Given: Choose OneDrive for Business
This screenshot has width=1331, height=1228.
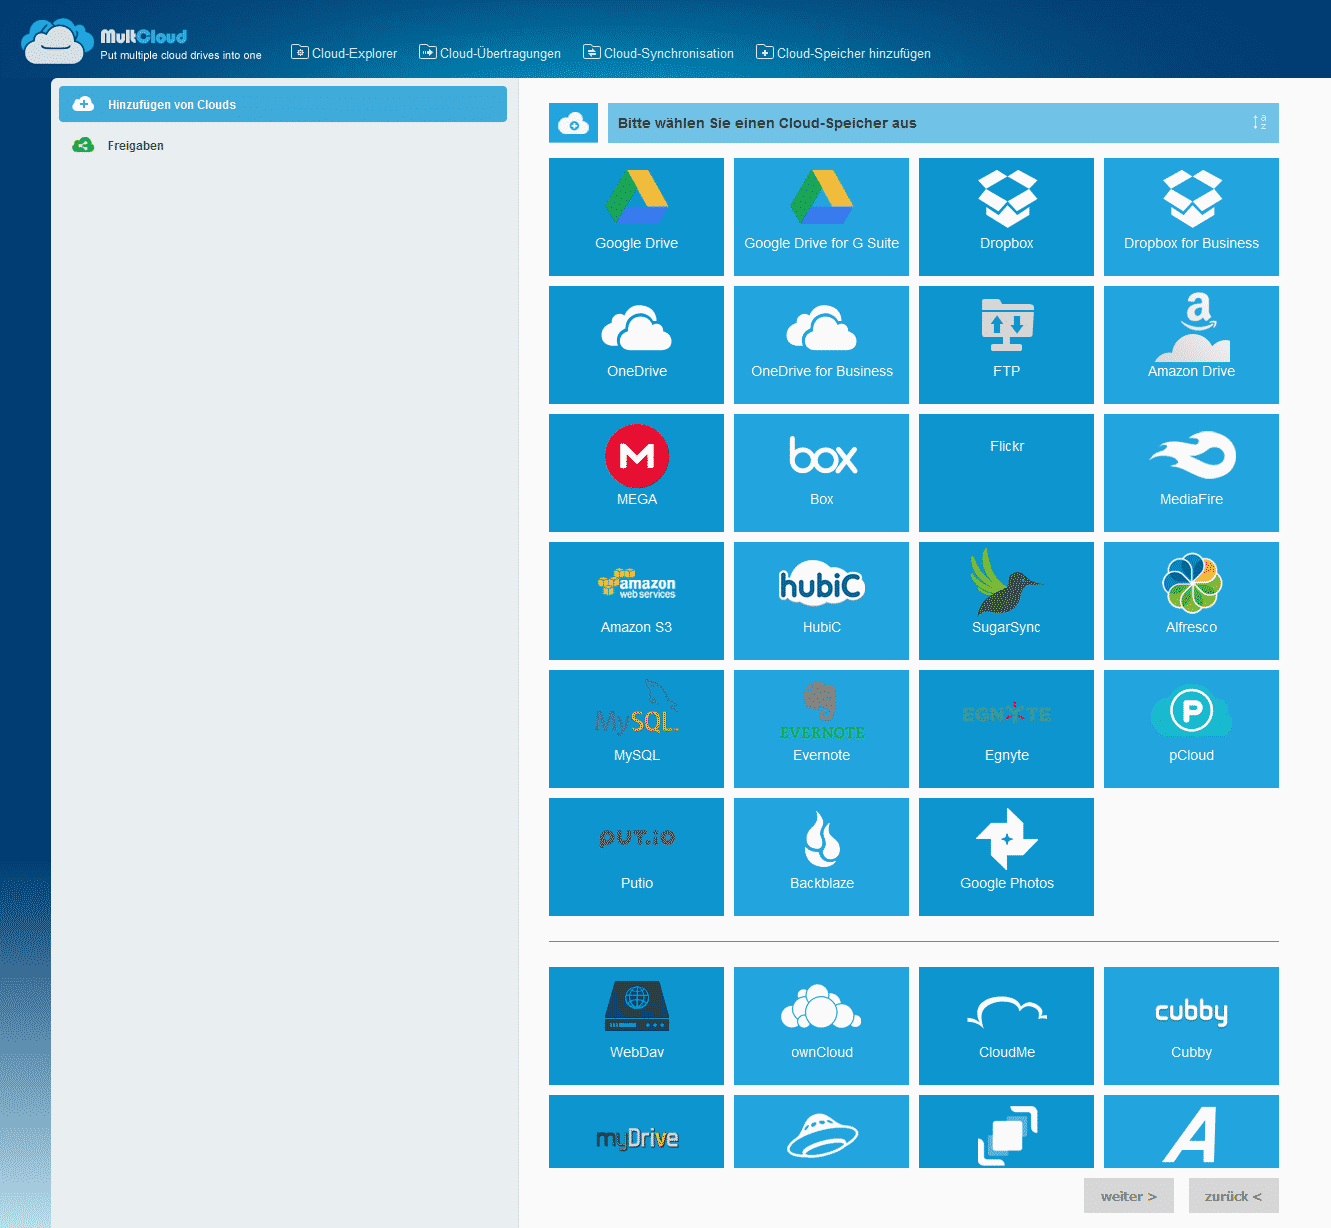Looking at the screenshot, I should (821, 345).
